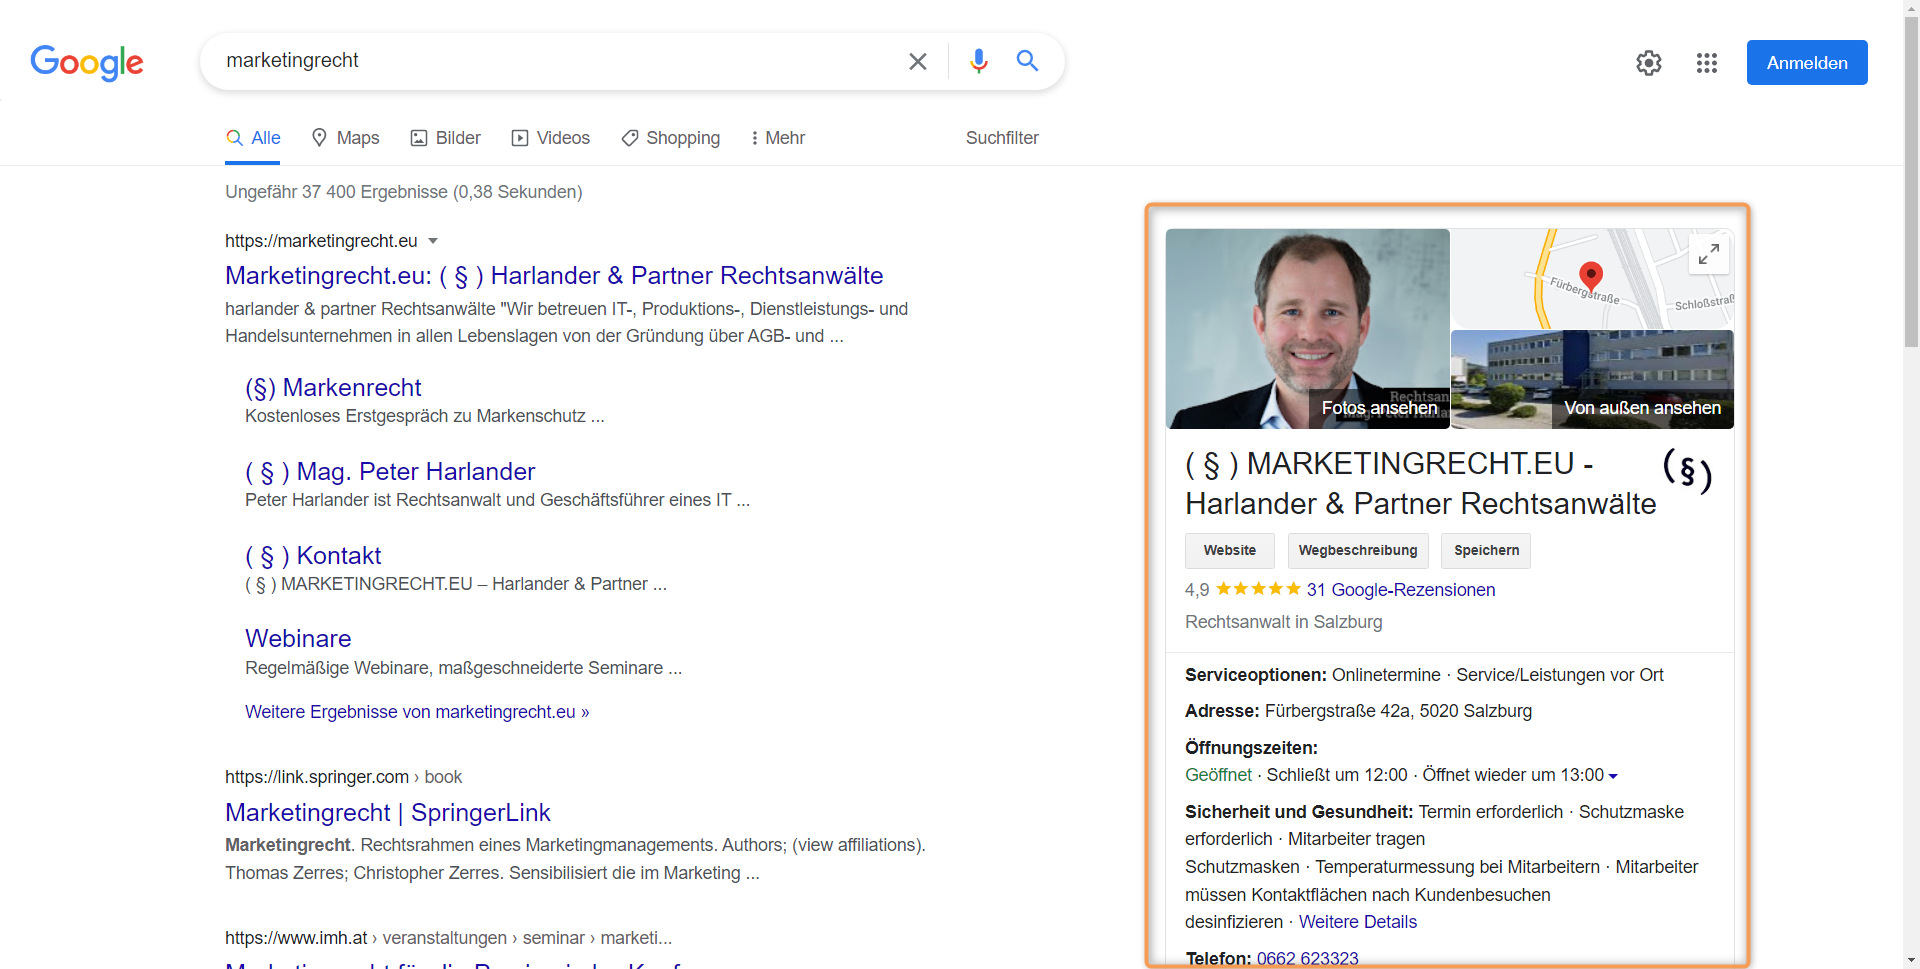Go to the Google logo homepage
This screenshot has height=969, width=1920.
click(87, 63)
